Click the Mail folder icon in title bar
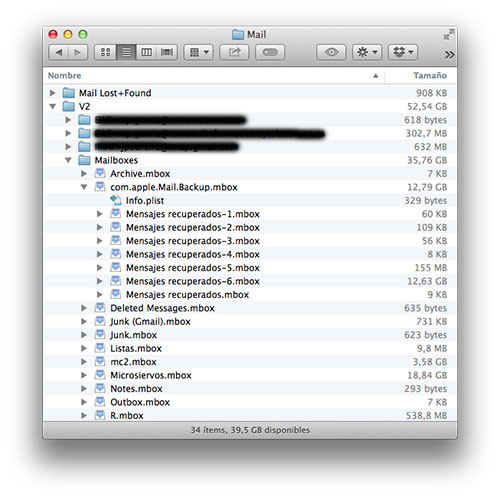The image size is (500, 498). coord(238,34)
